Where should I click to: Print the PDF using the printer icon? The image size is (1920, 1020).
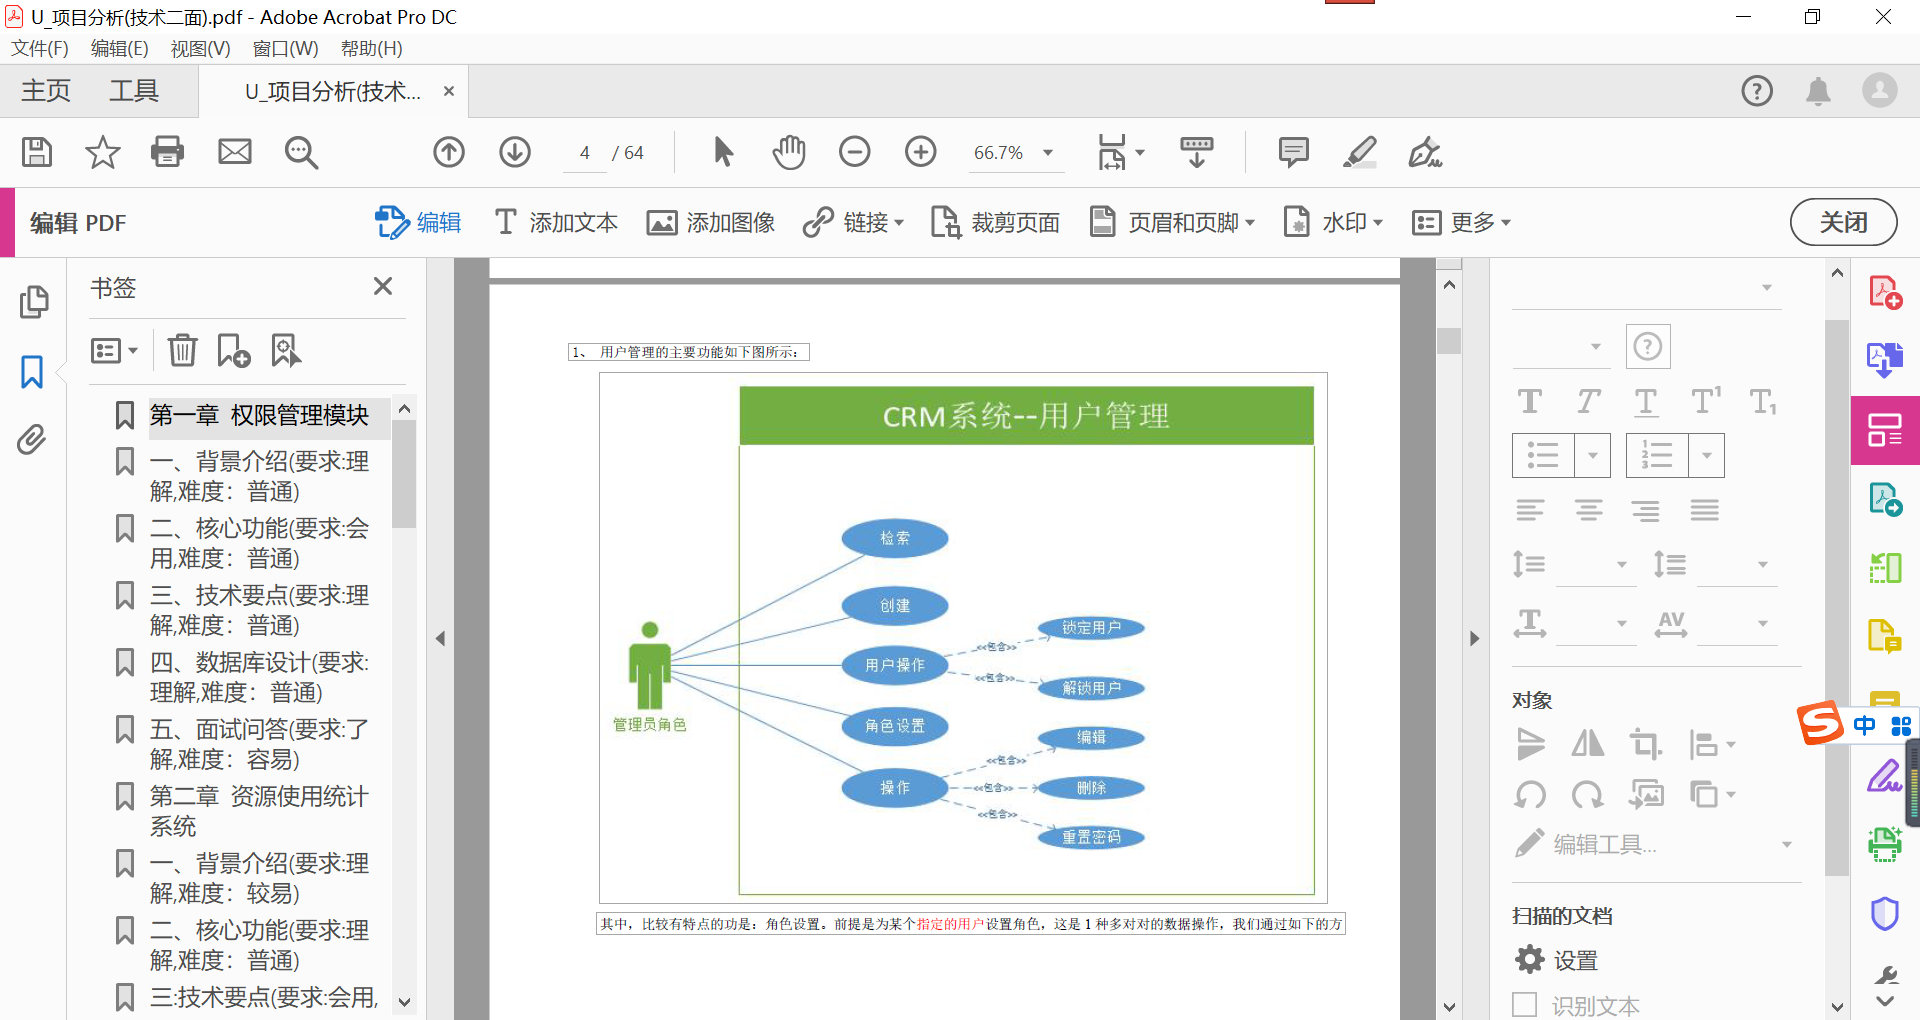(167, 152)
